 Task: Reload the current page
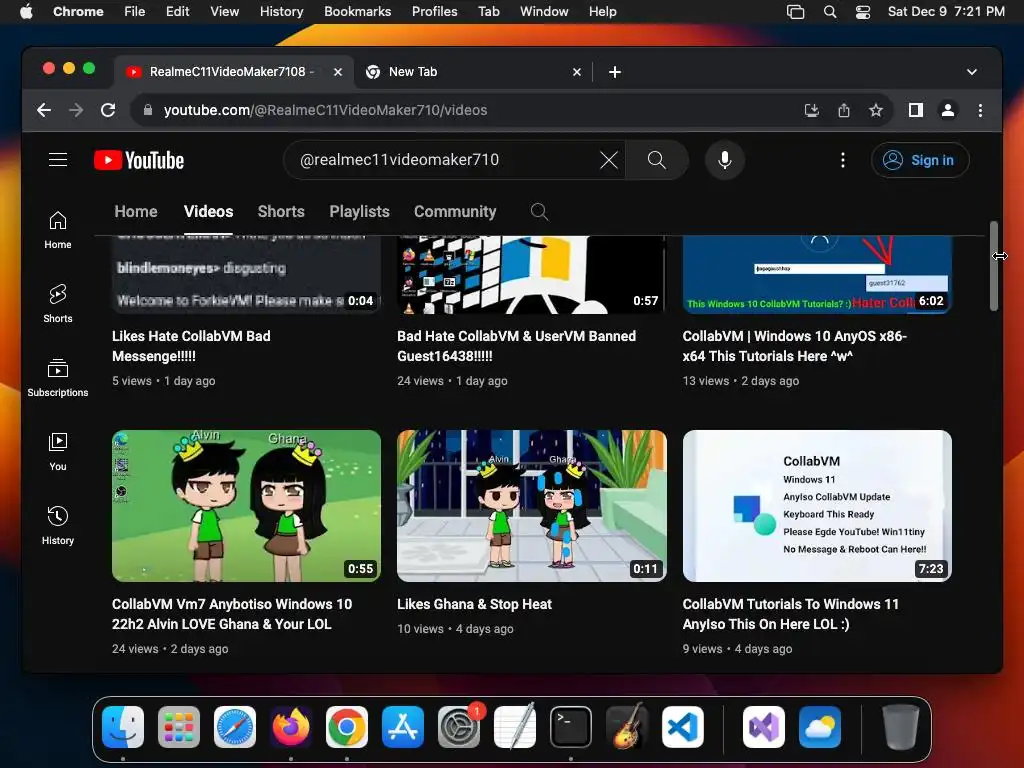[x=108, y=110]
